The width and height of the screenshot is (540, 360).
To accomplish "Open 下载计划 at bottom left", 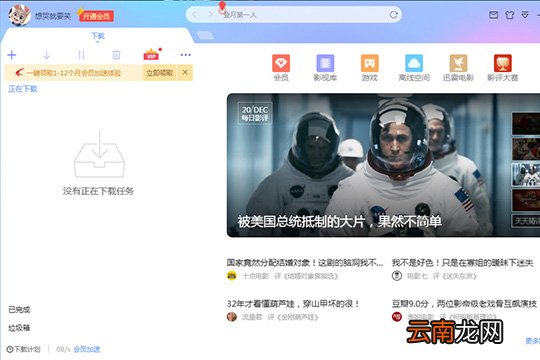I will [x=24, y=349].
